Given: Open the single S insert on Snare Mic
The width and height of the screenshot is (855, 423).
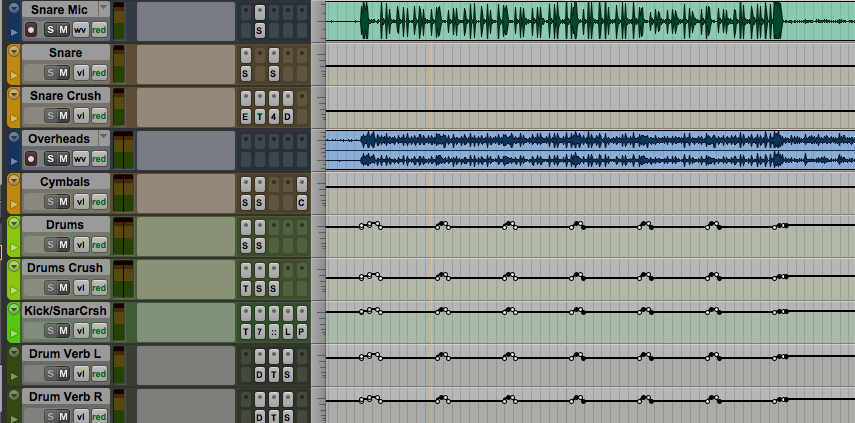Looking at the screenshot, I should pyautogui.click(x=259, y=30).
